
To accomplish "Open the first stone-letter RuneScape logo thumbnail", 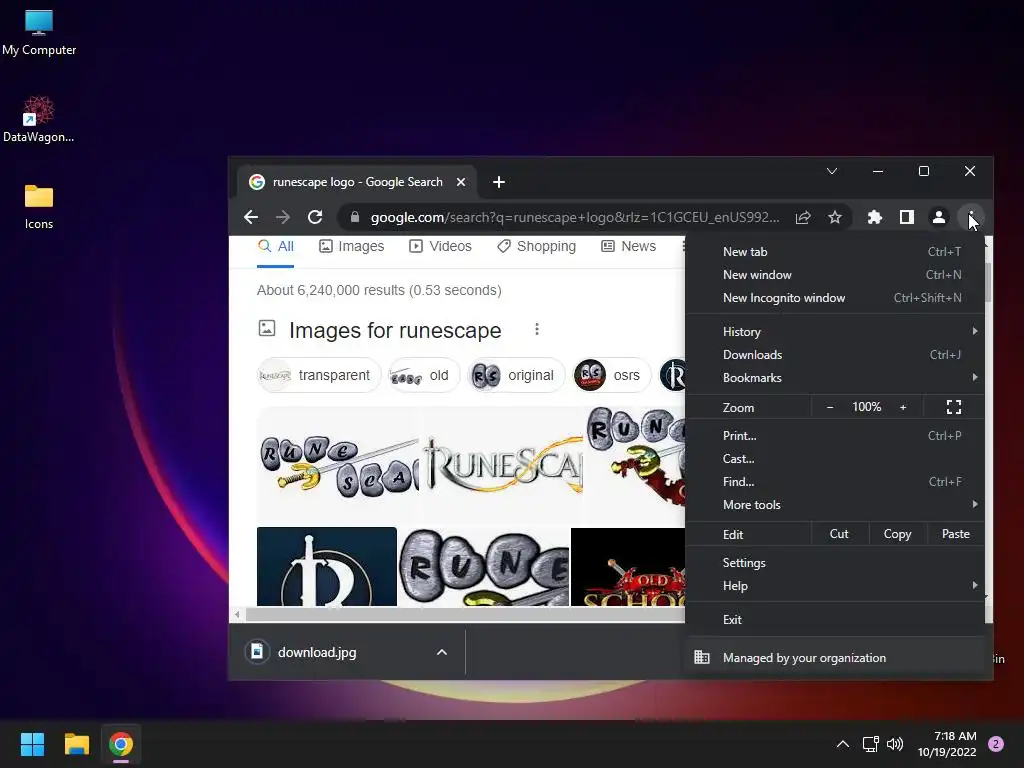I will click(338, 464).
